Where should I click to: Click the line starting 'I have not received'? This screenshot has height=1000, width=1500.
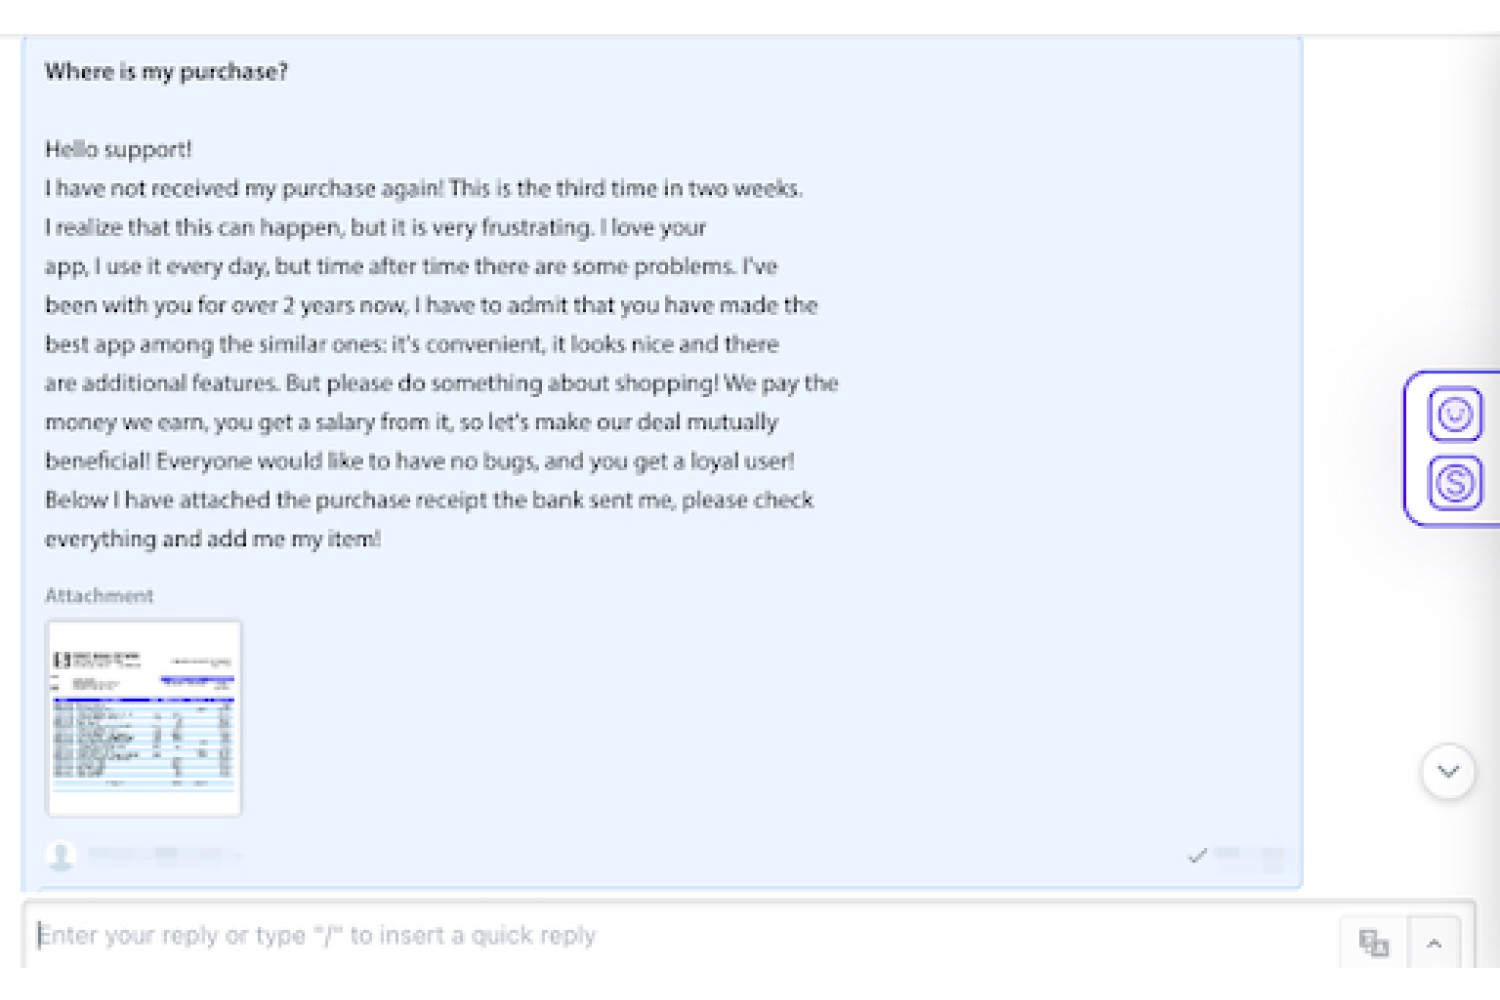click(x=423, y=188)
